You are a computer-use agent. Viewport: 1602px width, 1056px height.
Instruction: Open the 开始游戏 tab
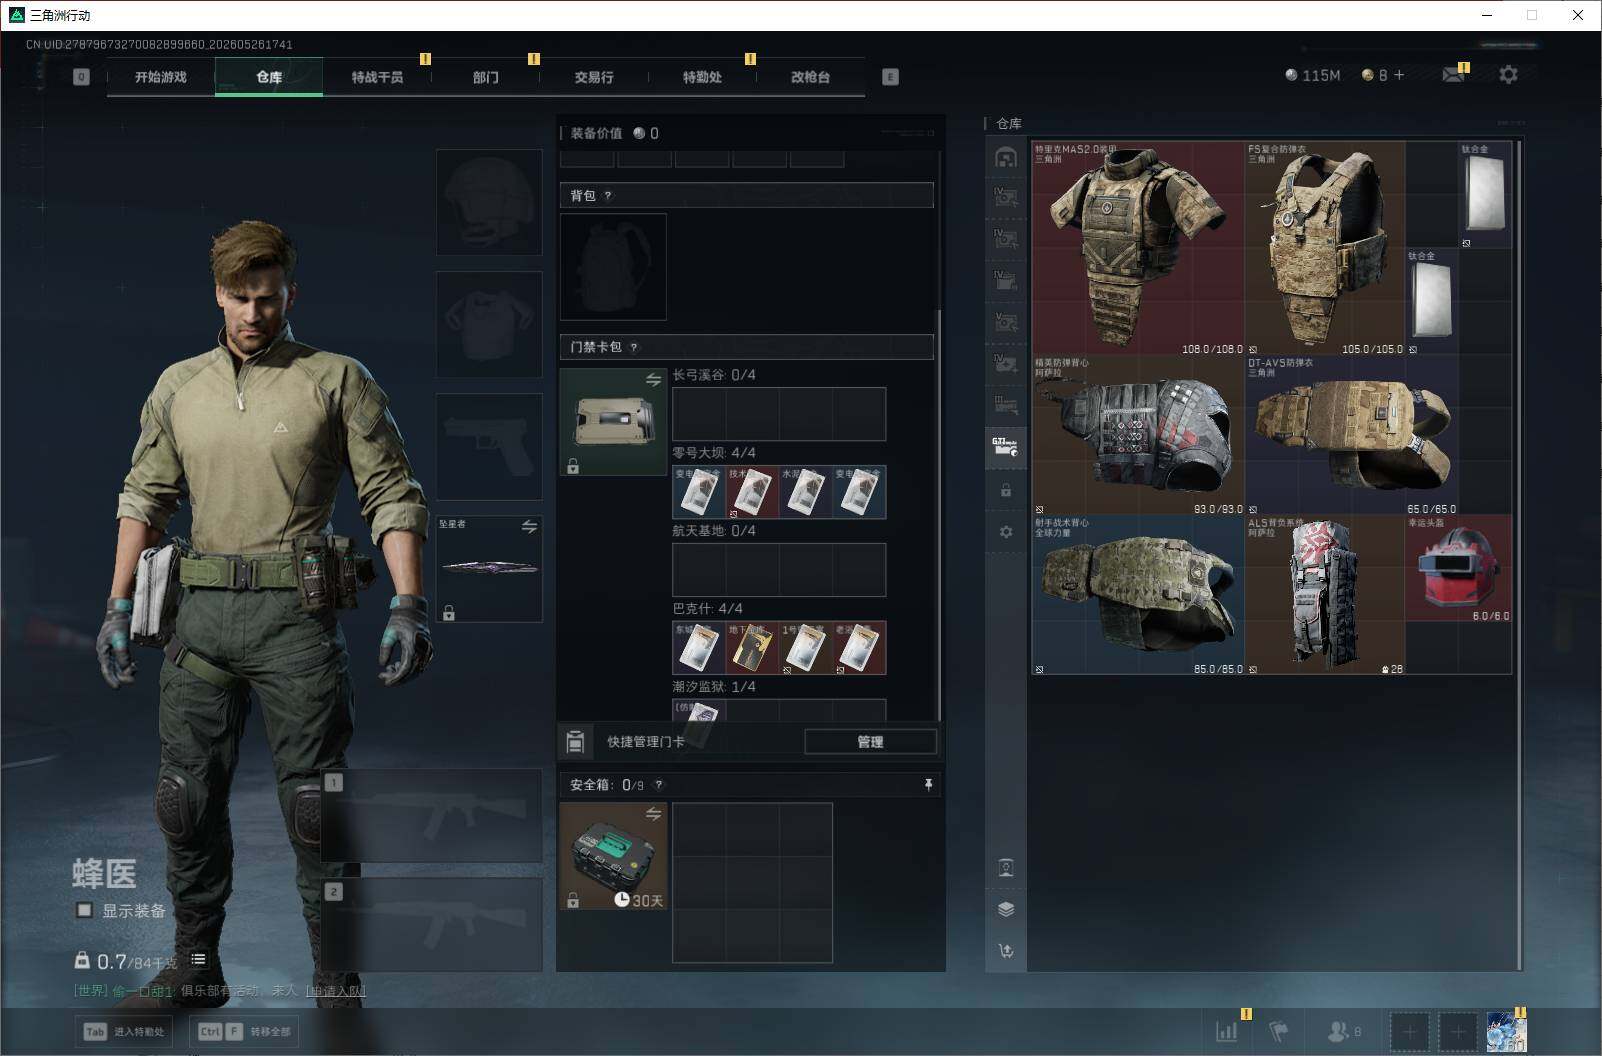(161, 77)
